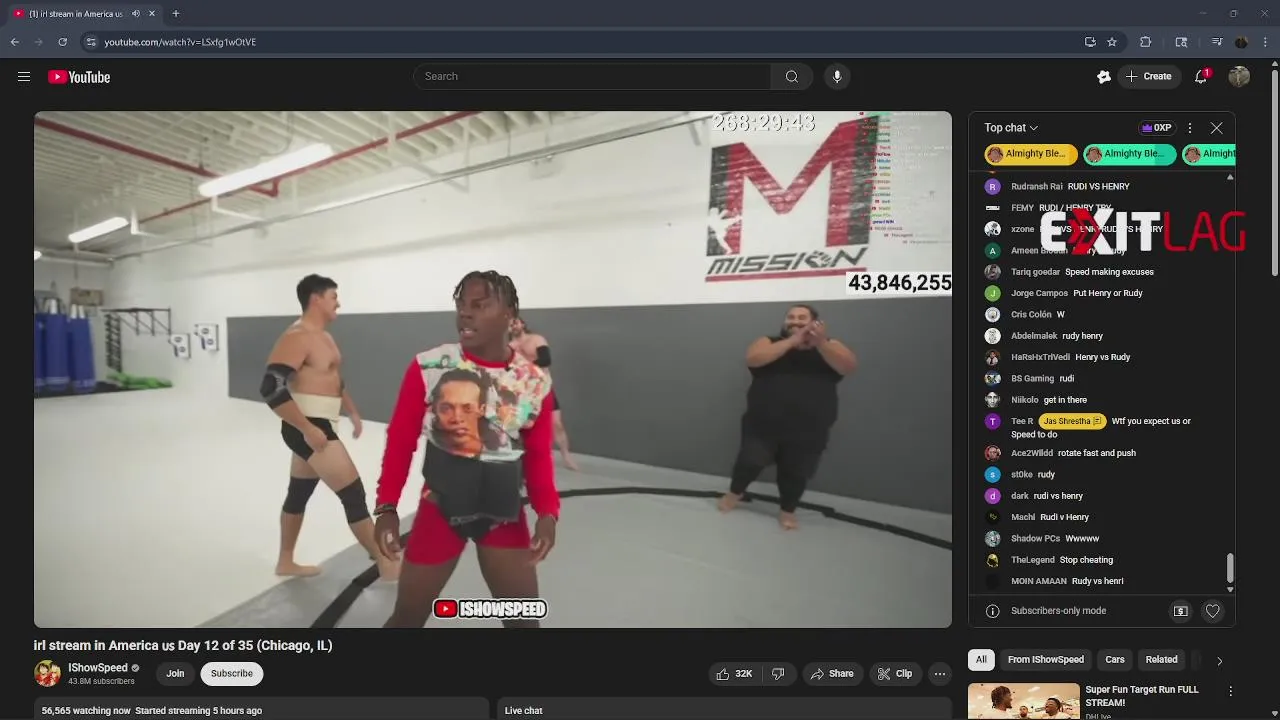Show next suggestion chips arrow
This screenshot has height=720, width=1280.
point(1219,660)
